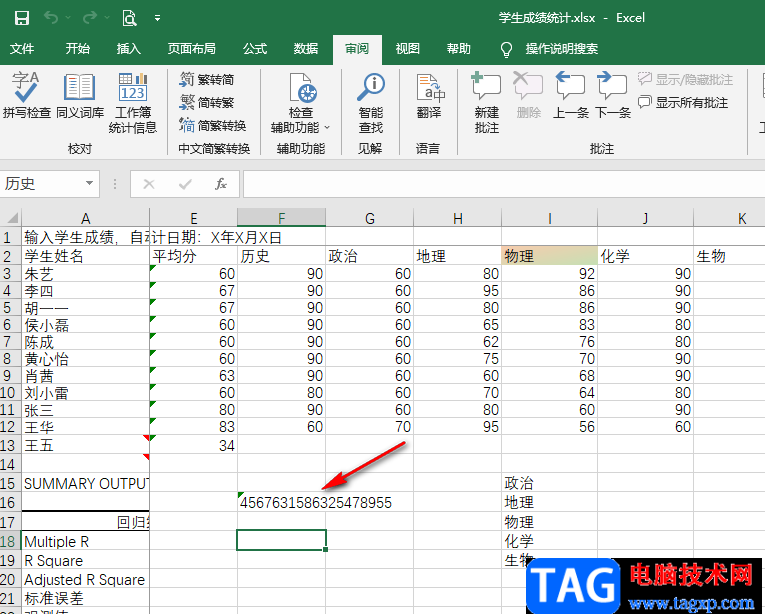Switch to the 数据 data tab
This screenshot has width=765, height=614.
pyautogui.click(x=306, y=49)
